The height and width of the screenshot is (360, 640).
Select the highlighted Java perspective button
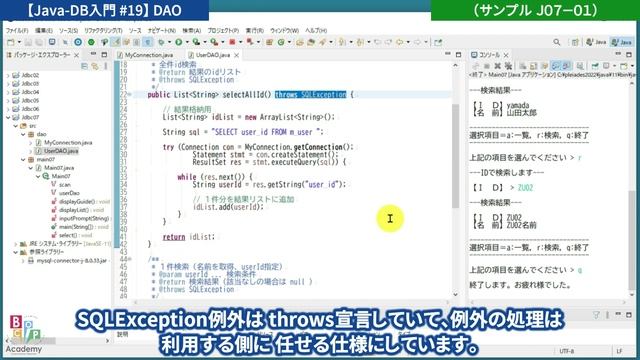621,42
